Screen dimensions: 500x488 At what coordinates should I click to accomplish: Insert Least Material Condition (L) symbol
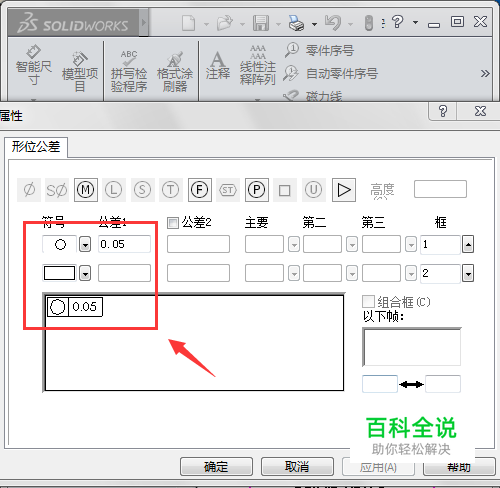[x=114, y=190]
